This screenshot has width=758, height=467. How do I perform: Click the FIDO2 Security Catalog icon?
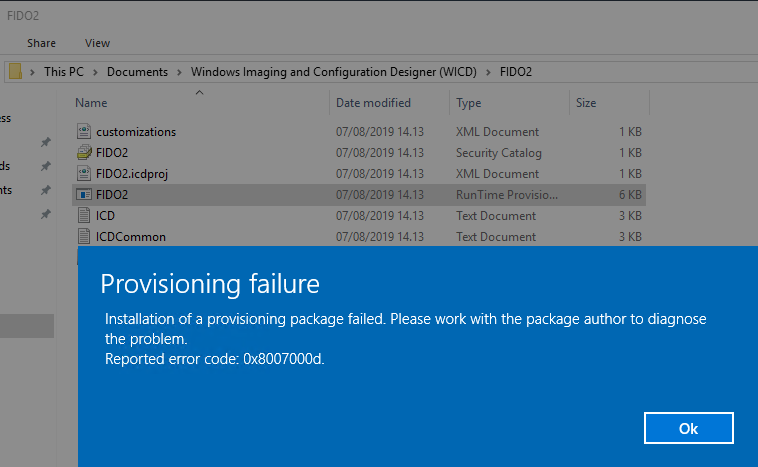pyautogui.click(x=85, y=153)
